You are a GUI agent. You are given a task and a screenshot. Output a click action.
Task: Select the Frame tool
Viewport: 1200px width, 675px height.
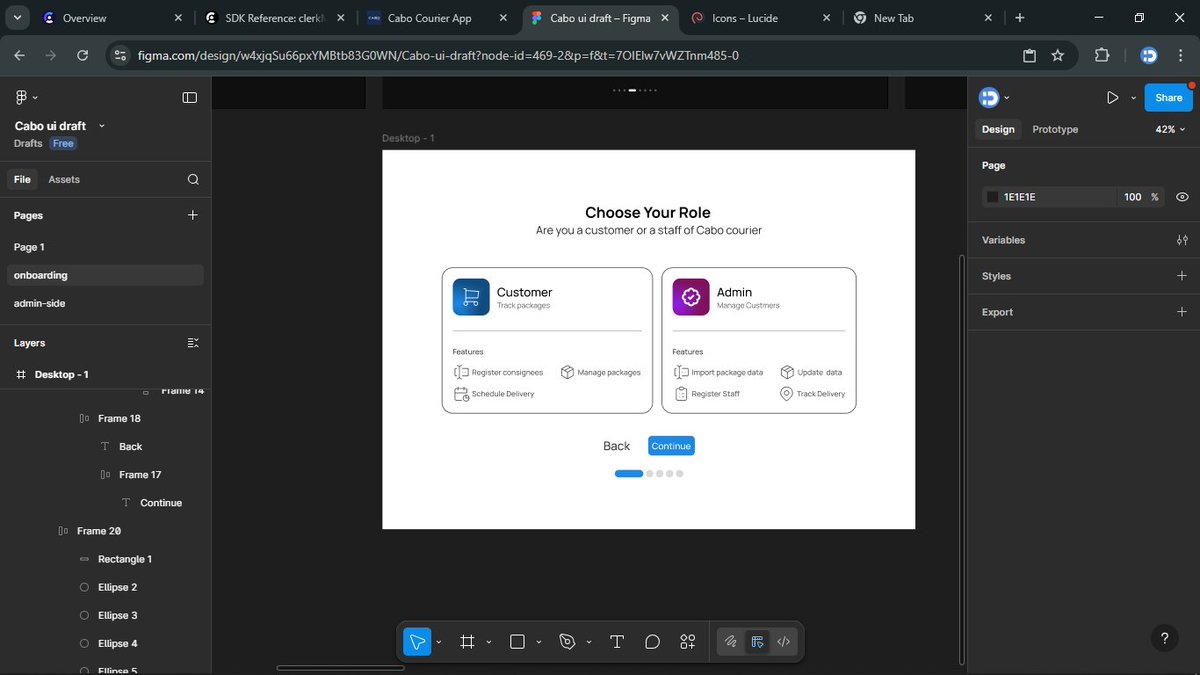tap(467, 642)
